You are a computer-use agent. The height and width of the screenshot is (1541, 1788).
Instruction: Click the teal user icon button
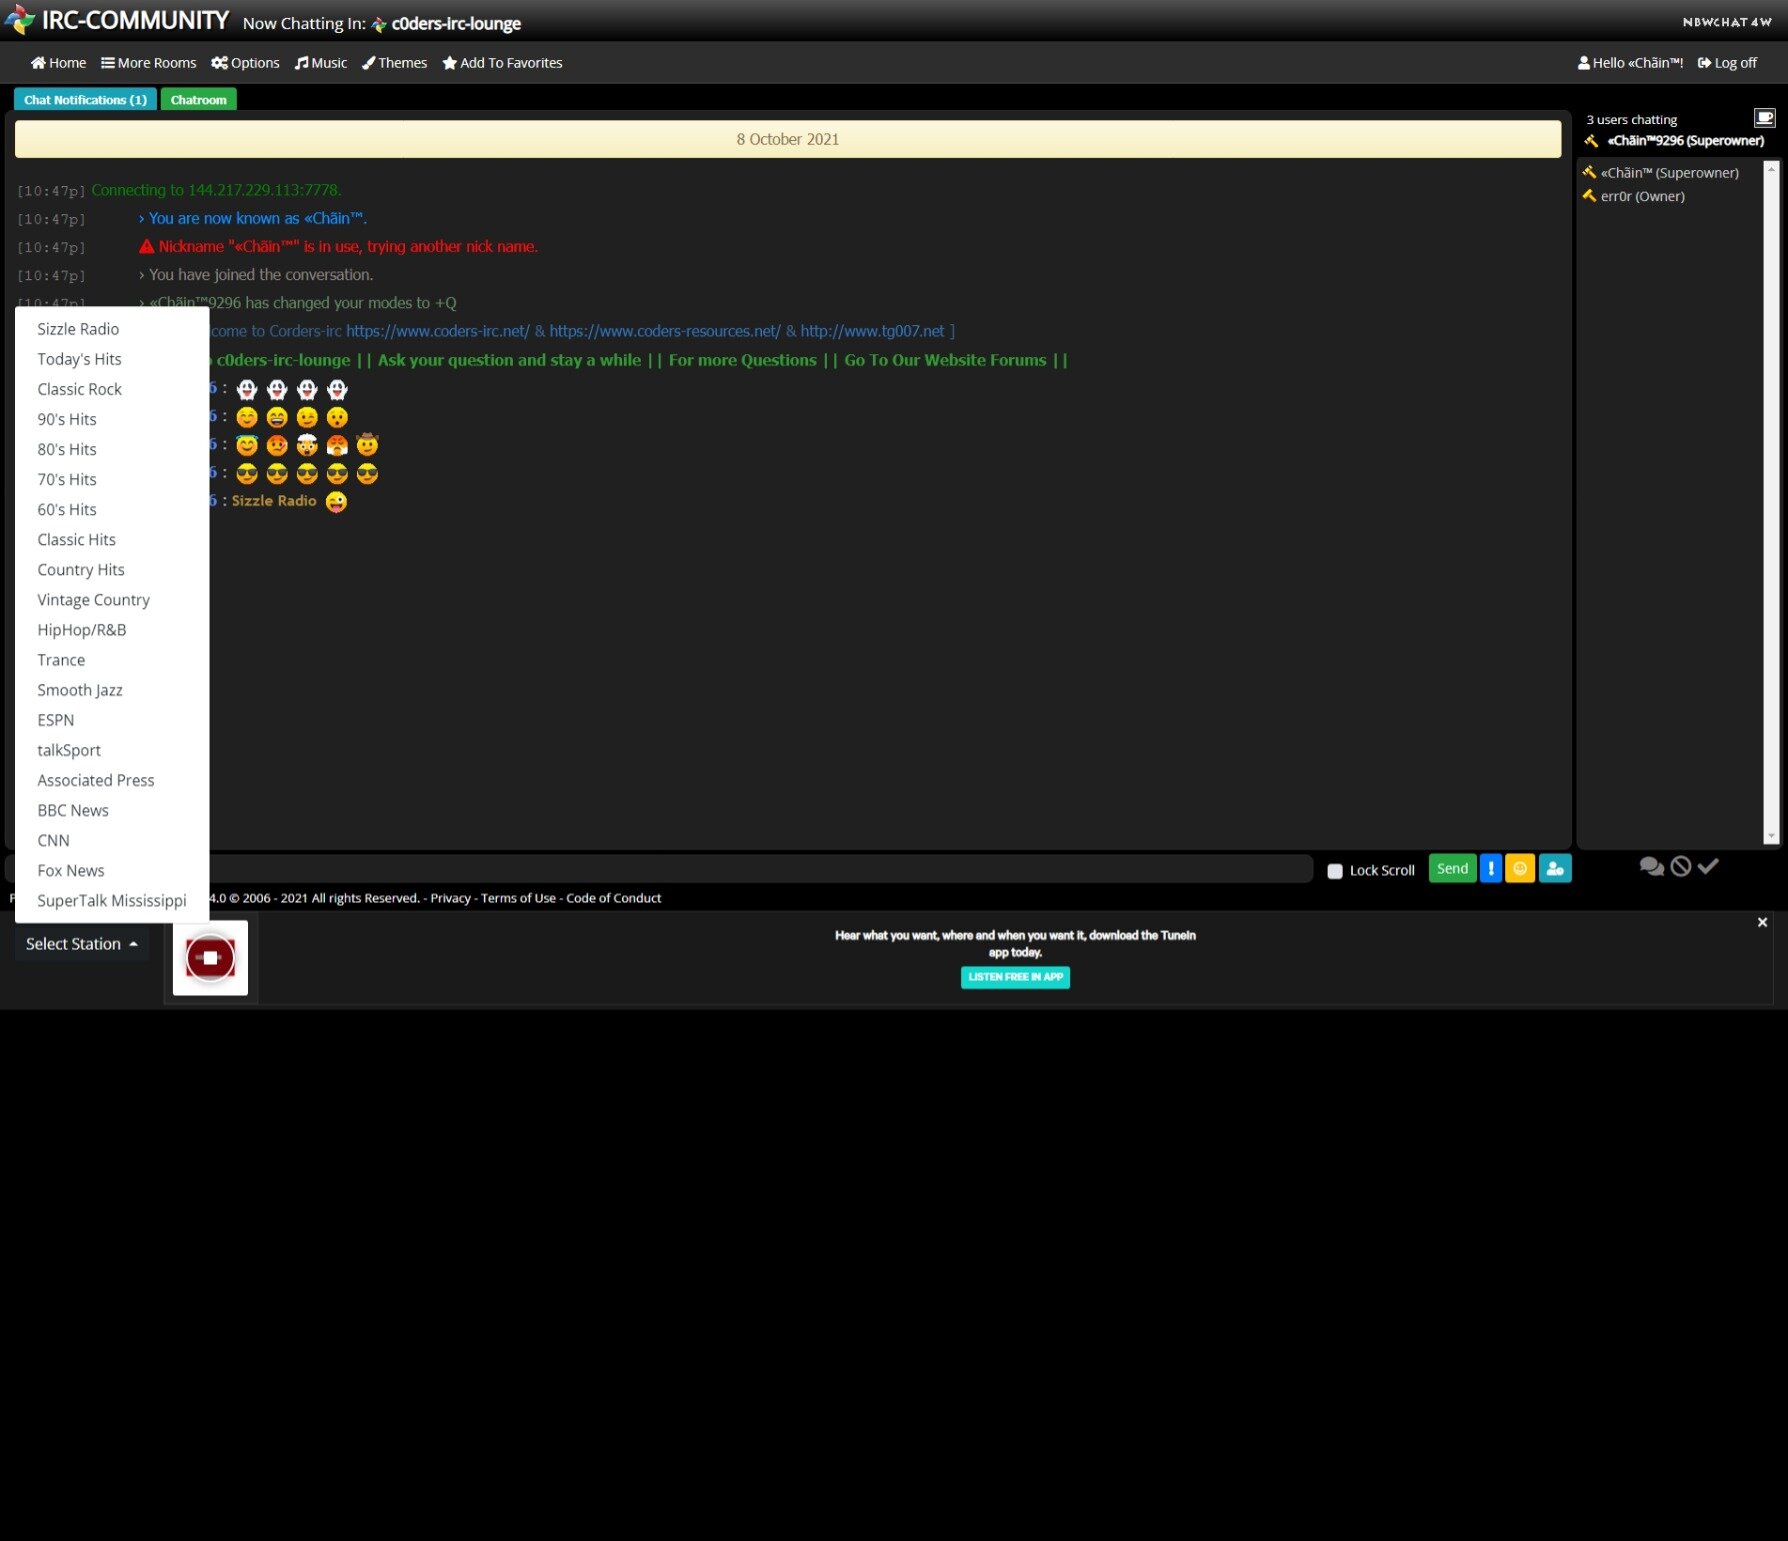(x=1554, y=869)
